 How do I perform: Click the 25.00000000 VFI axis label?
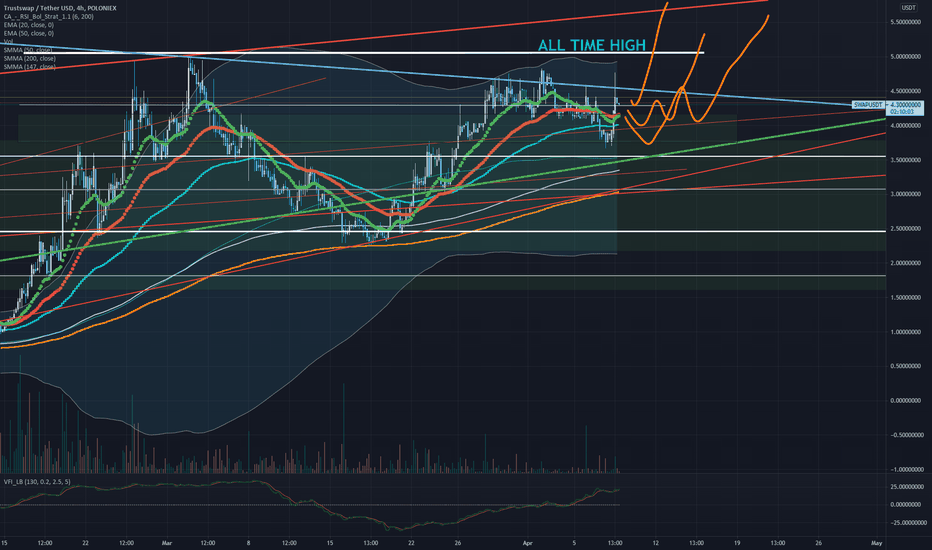click(x=909, y=486)
